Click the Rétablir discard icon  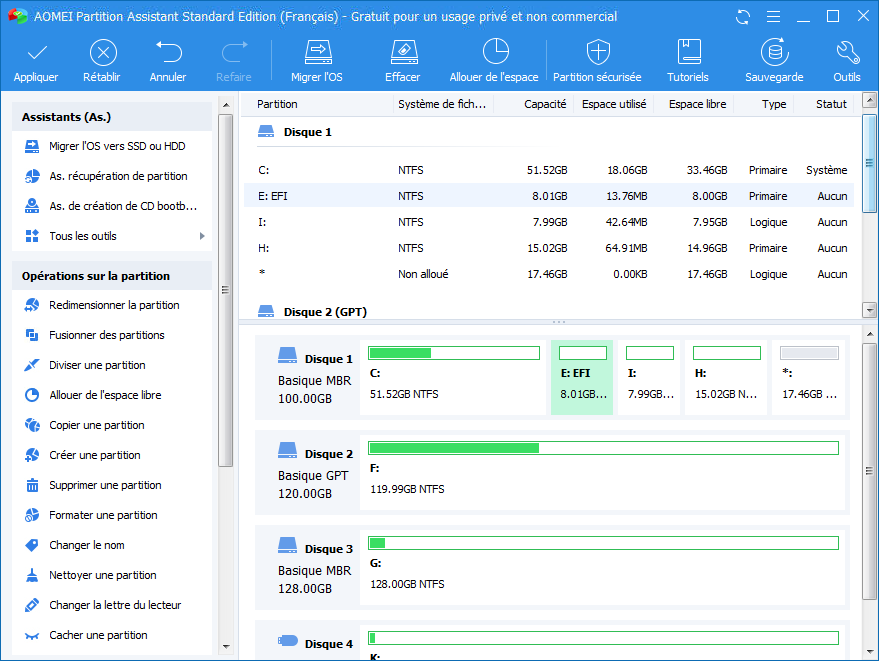coord(102,53)
